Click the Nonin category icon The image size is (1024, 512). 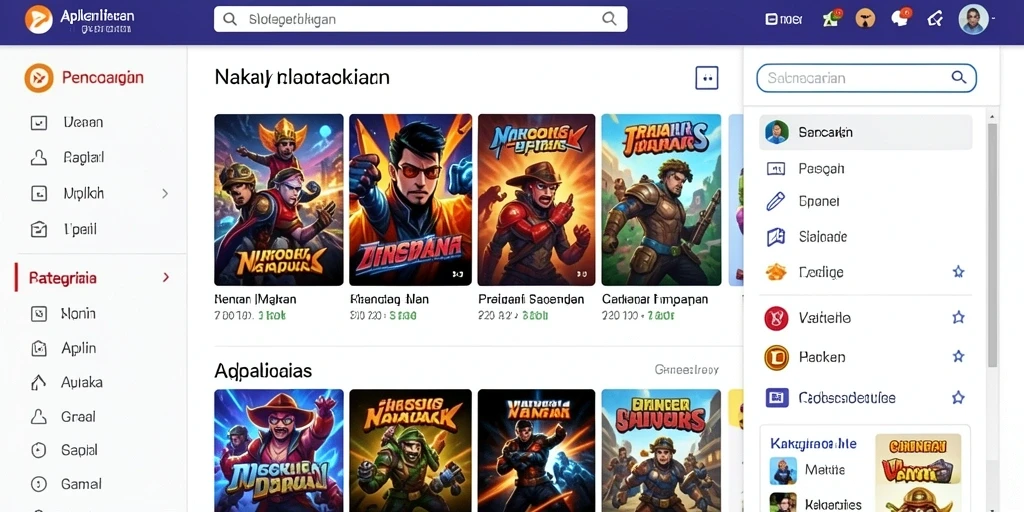[x=39, y=314]
